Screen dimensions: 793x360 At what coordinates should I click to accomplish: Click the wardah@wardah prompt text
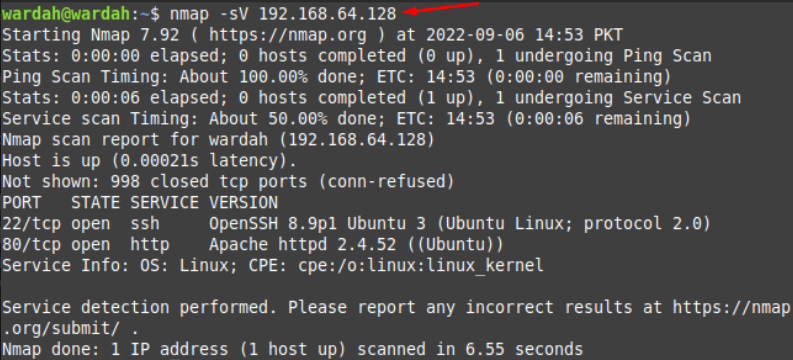pyautogui.click(x=67, y=14)
